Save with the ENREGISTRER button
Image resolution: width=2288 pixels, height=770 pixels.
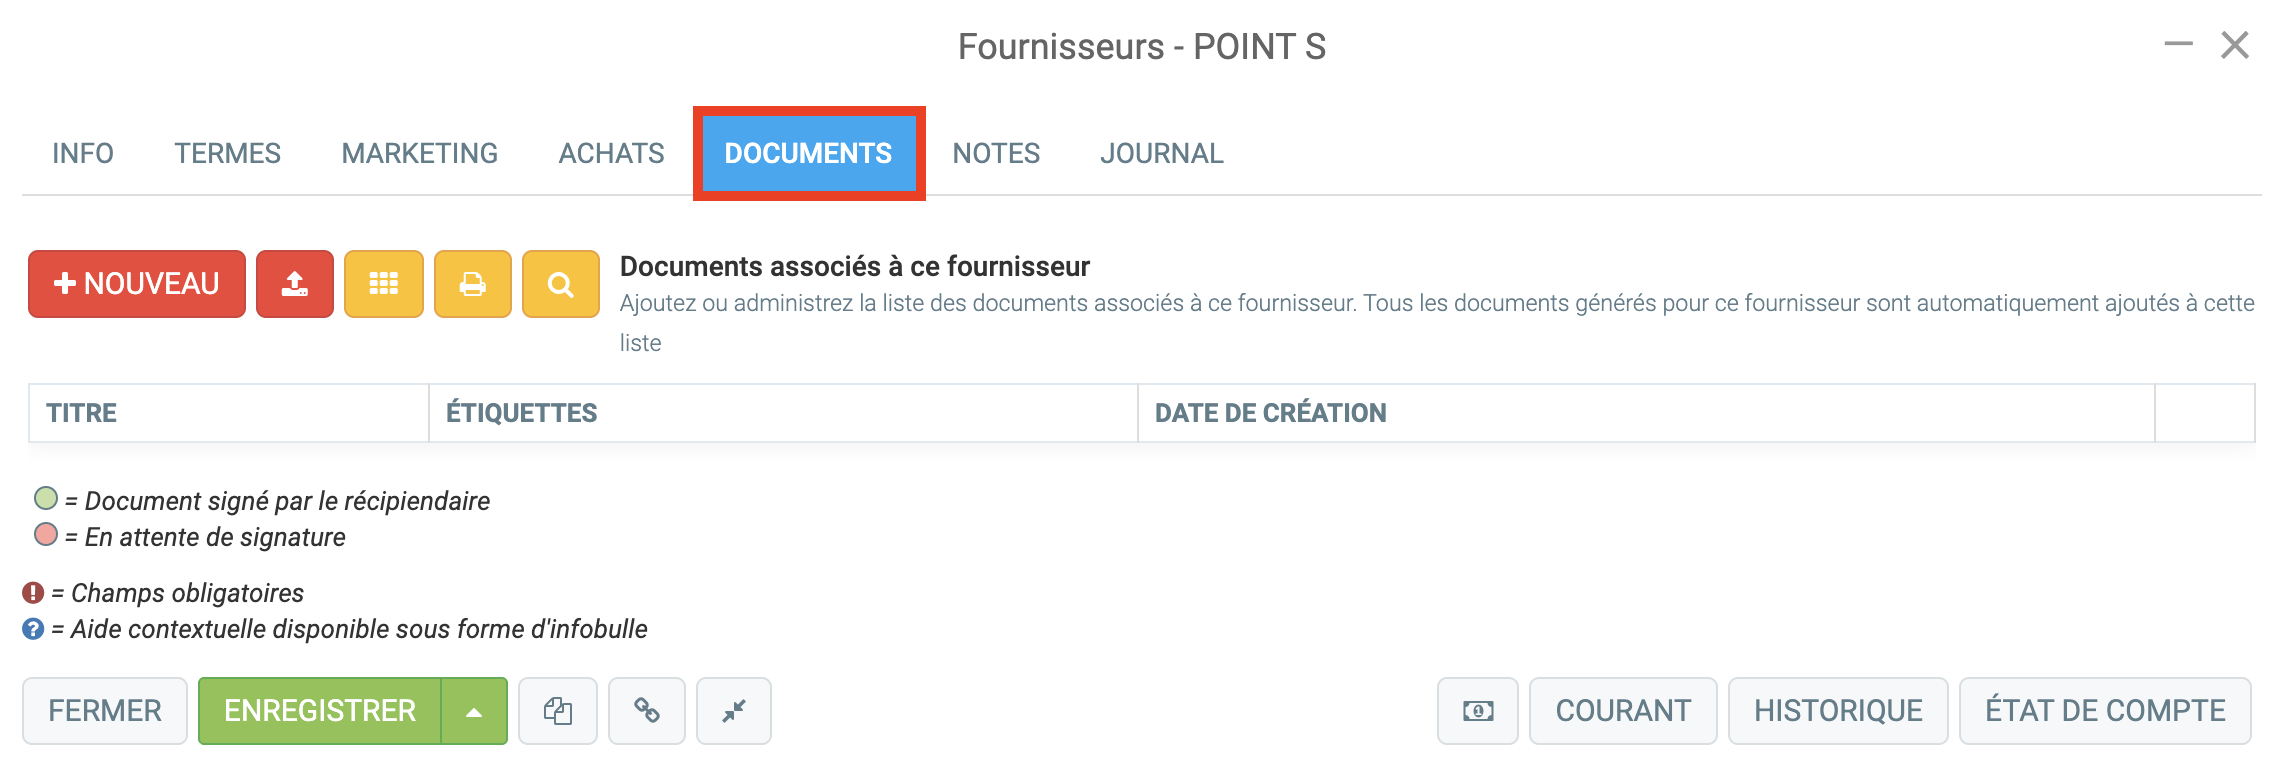tap(320, 711)
